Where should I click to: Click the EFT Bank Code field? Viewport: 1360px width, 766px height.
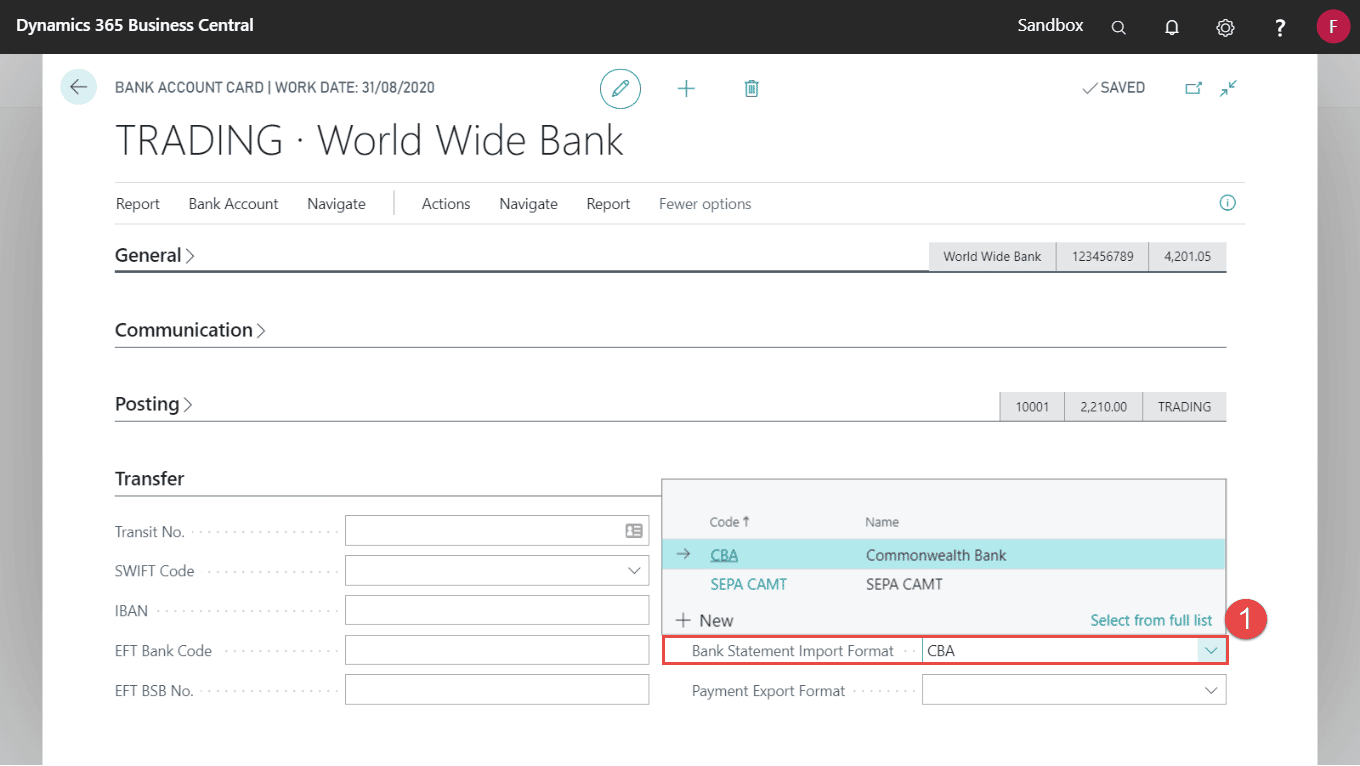(497, 650)
